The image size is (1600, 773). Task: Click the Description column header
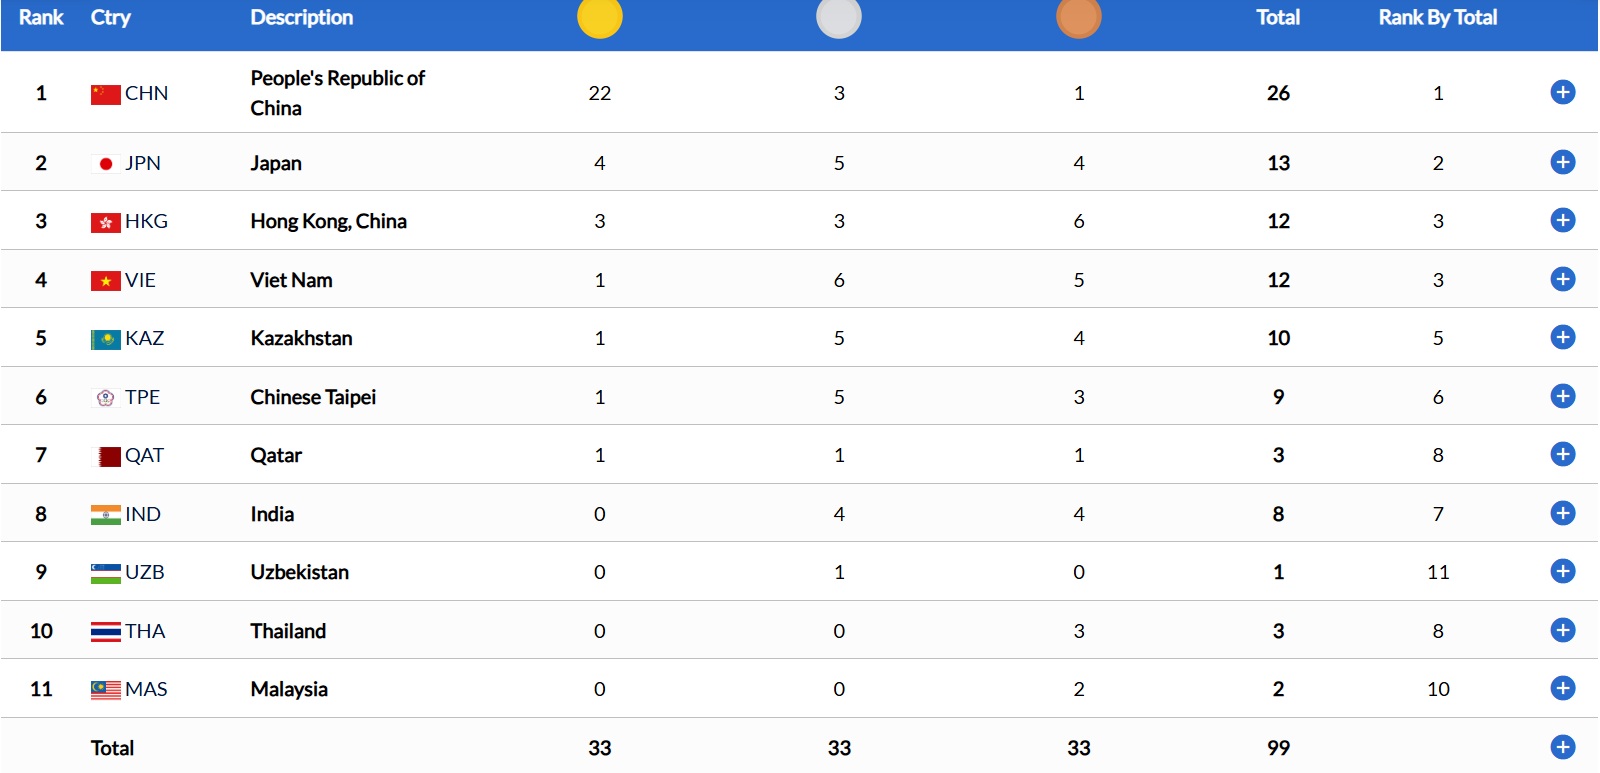(301, 17)
